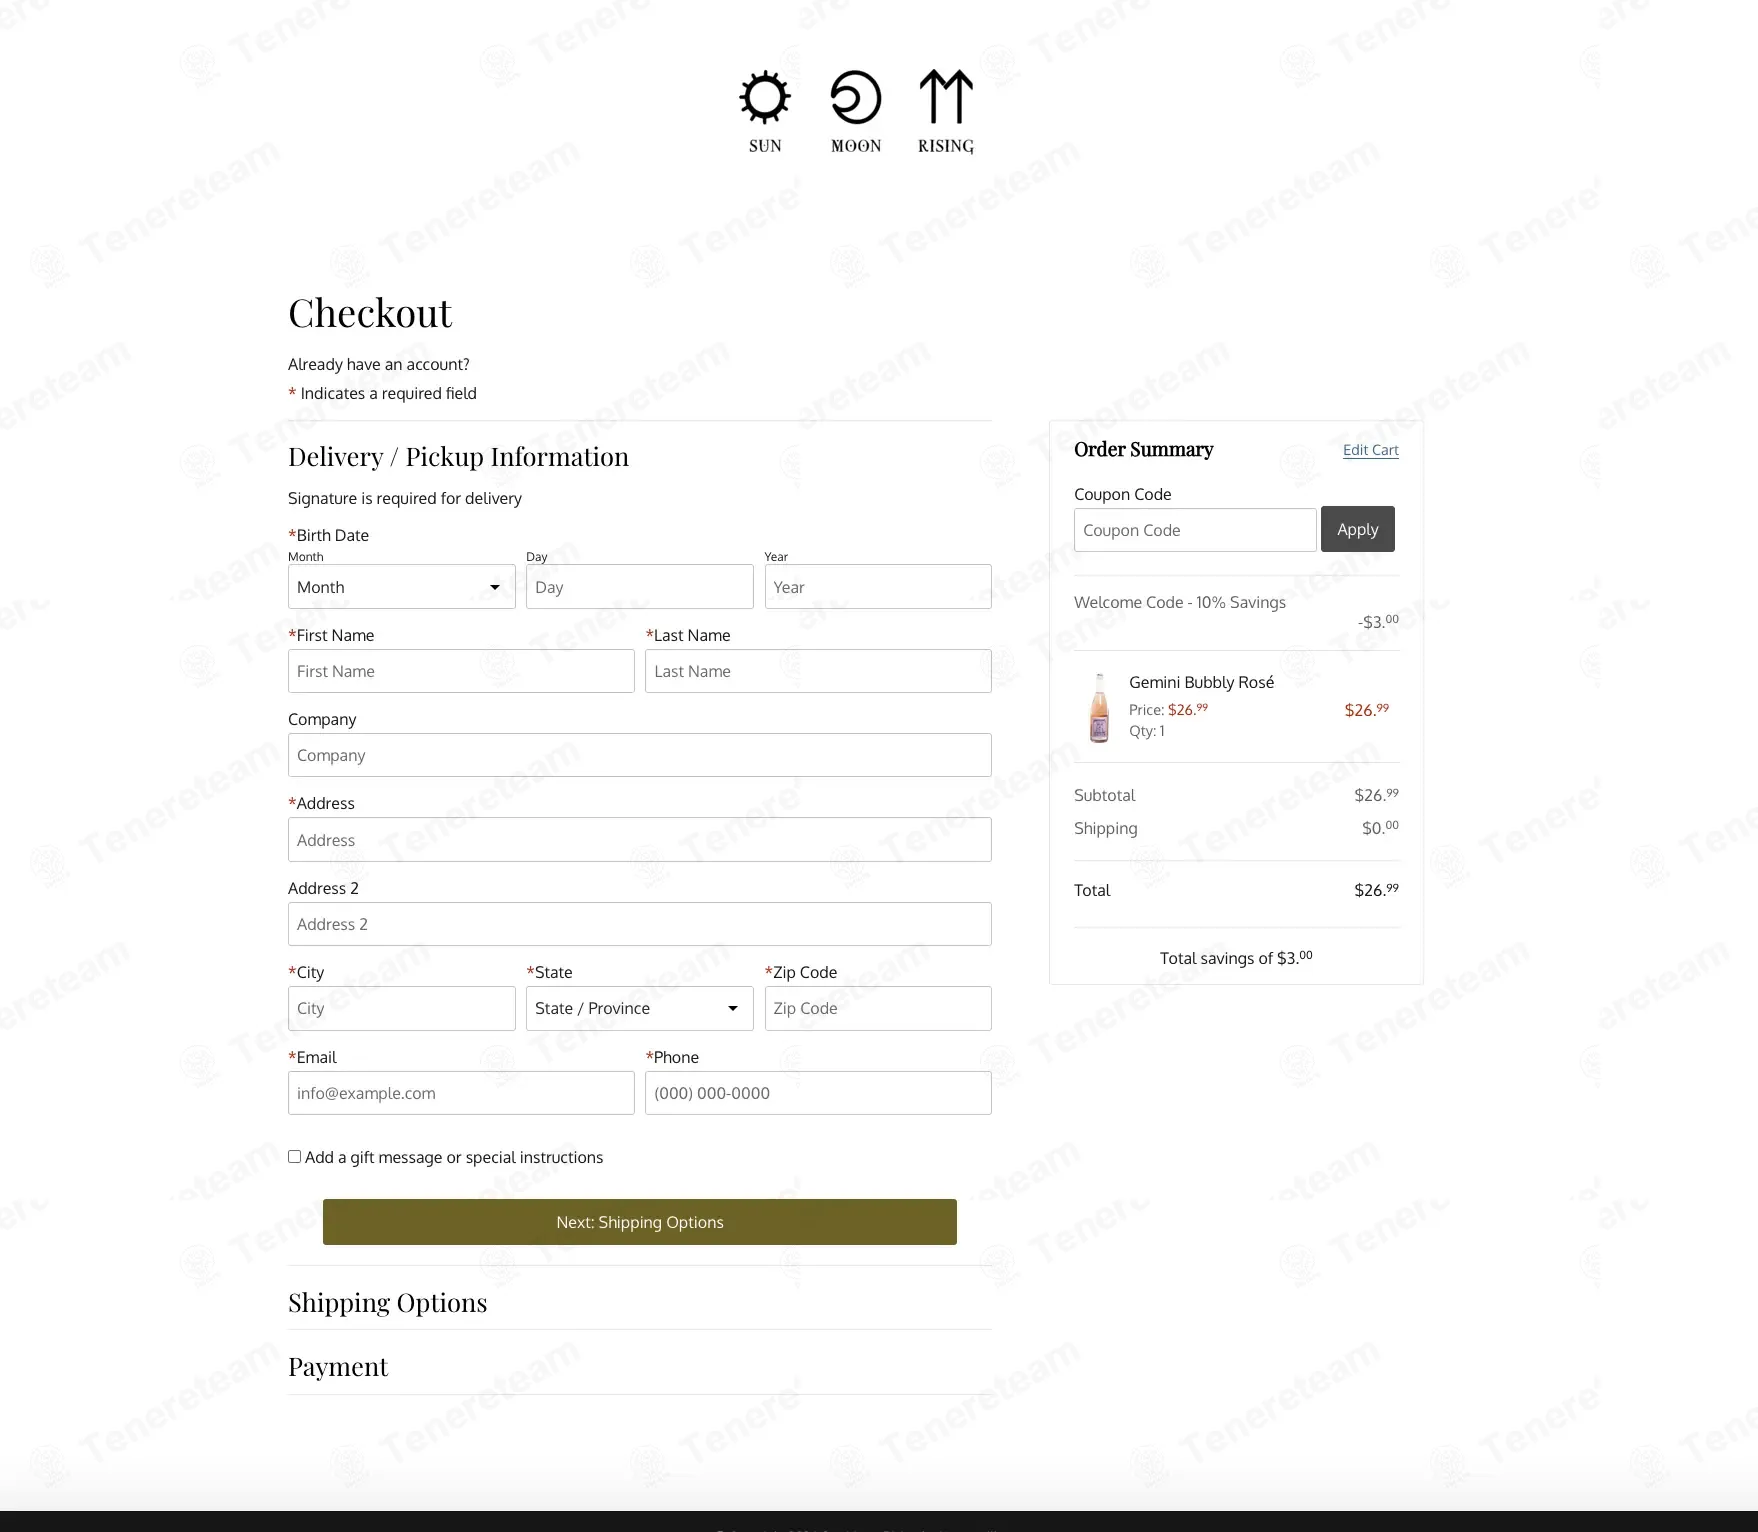1758x1532 pixels.
Task: Click Next: Shipping Options button
Action: point(640,1222)
